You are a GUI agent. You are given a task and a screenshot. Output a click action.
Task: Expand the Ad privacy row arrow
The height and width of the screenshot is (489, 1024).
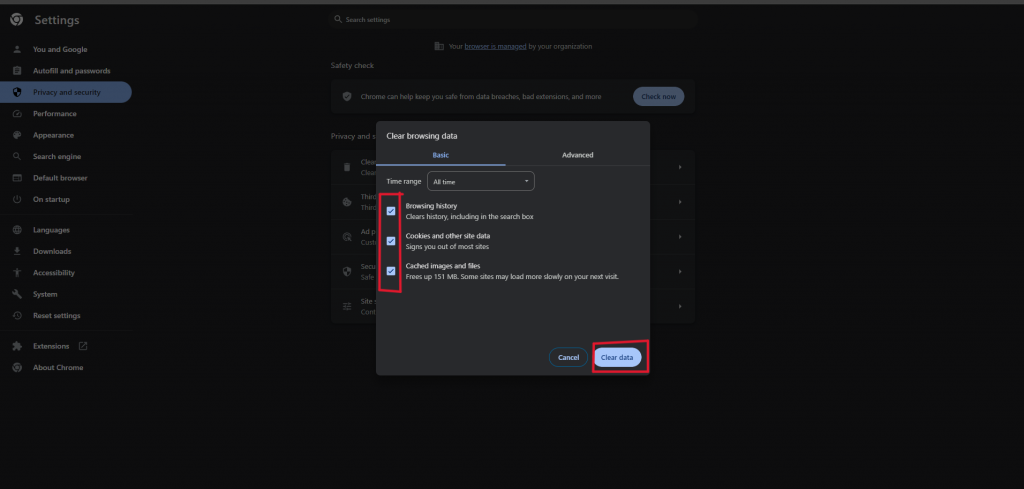tap(680, 236)
